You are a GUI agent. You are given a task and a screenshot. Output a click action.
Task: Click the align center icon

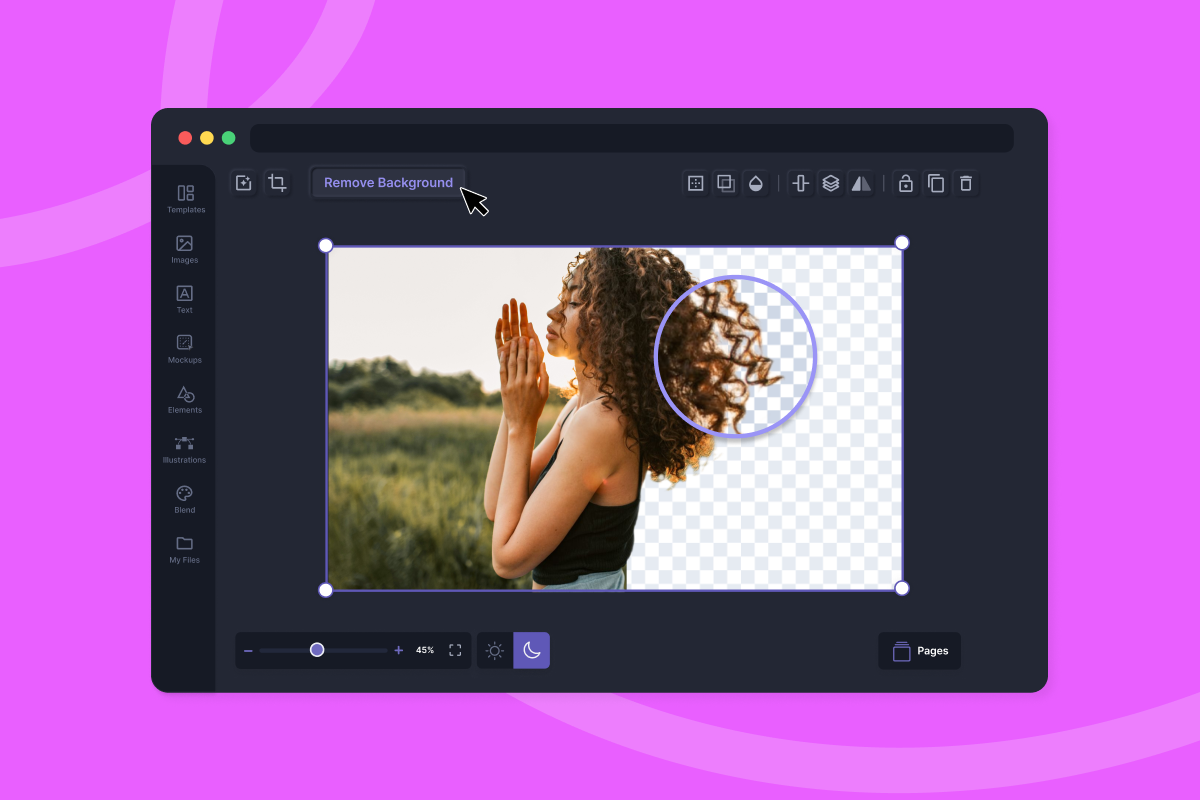[800, 183]
